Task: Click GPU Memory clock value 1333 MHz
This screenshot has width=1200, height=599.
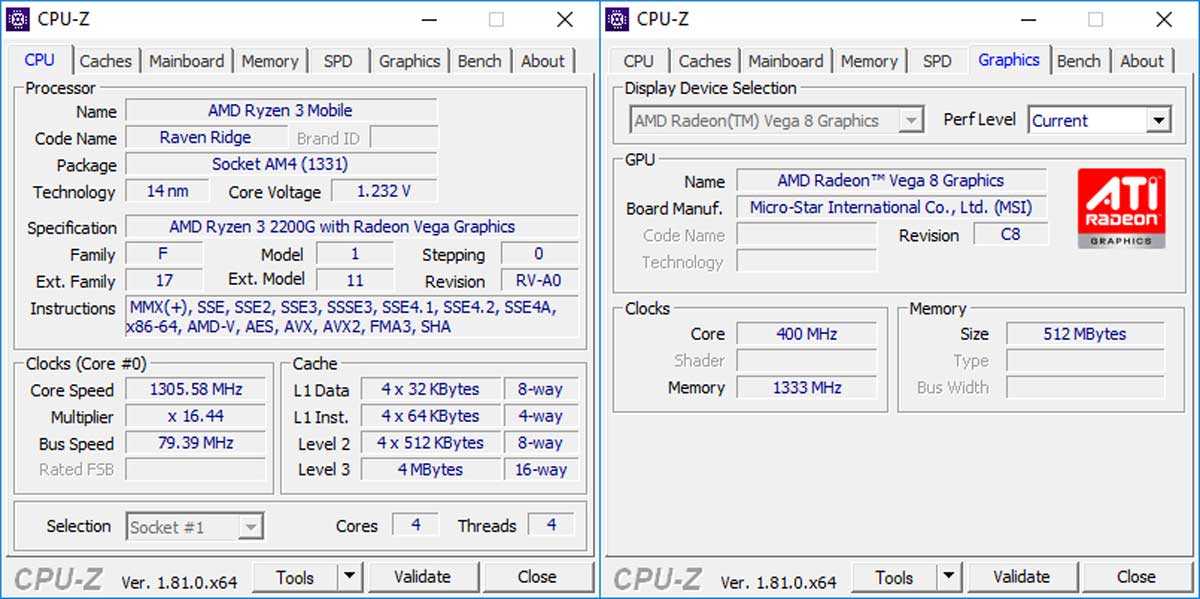Action: point(806,388)
